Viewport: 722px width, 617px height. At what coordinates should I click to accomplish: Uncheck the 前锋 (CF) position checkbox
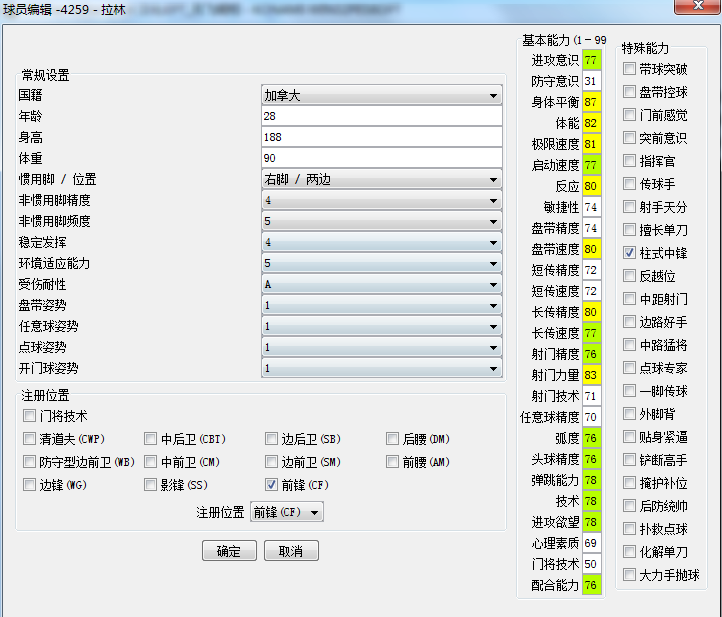(272, 484)
